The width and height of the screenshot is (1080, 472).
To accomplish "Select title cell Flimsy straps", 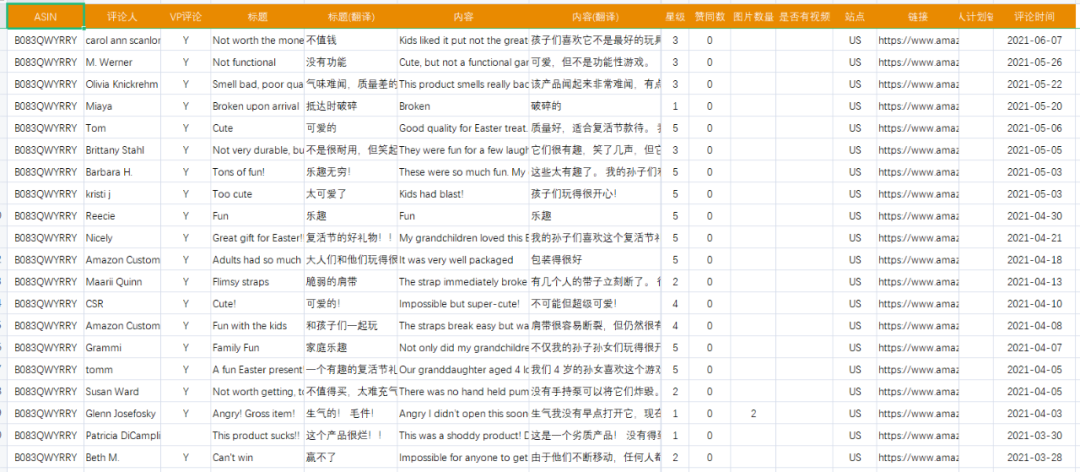I will (x=257, y=281).
